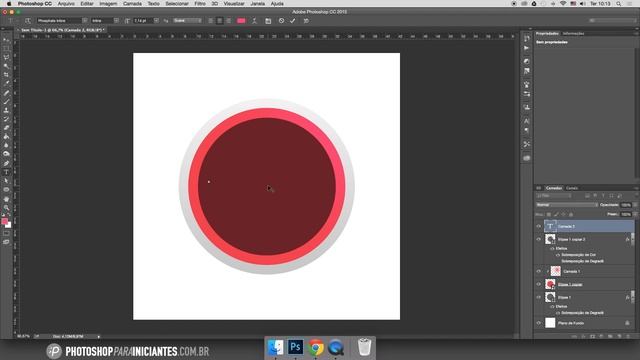Open the font family dropdown
The image size is (640, 360).
tap(84, 20)
